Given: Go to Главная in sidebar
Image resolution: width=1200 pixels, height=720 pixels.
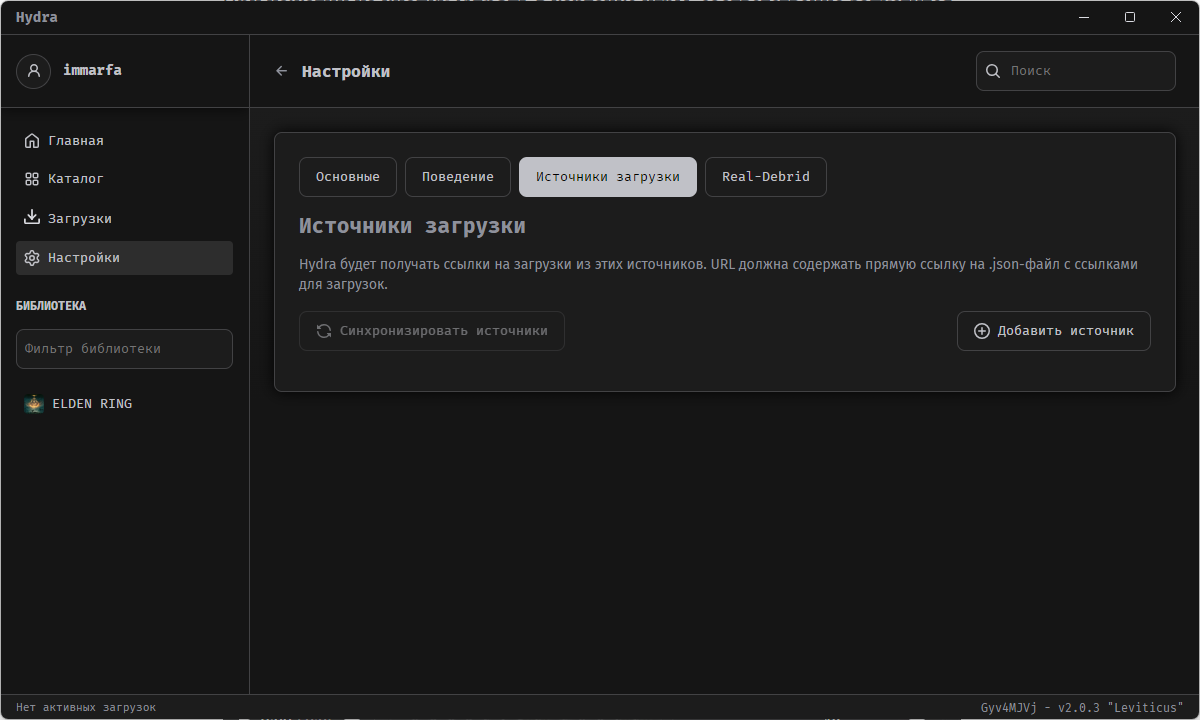Looking at the screenshot, I should [x=124, y=141].
